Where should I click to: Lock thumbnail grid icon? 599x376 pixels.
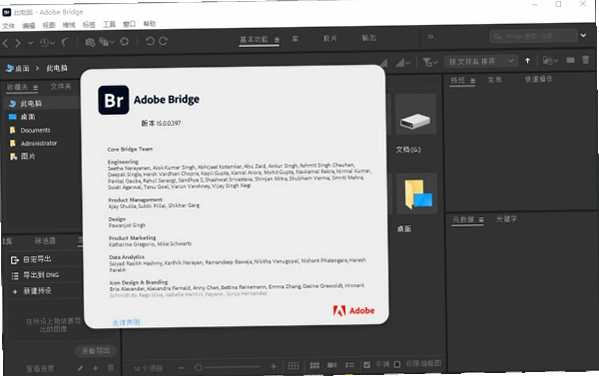coord(293,366)
